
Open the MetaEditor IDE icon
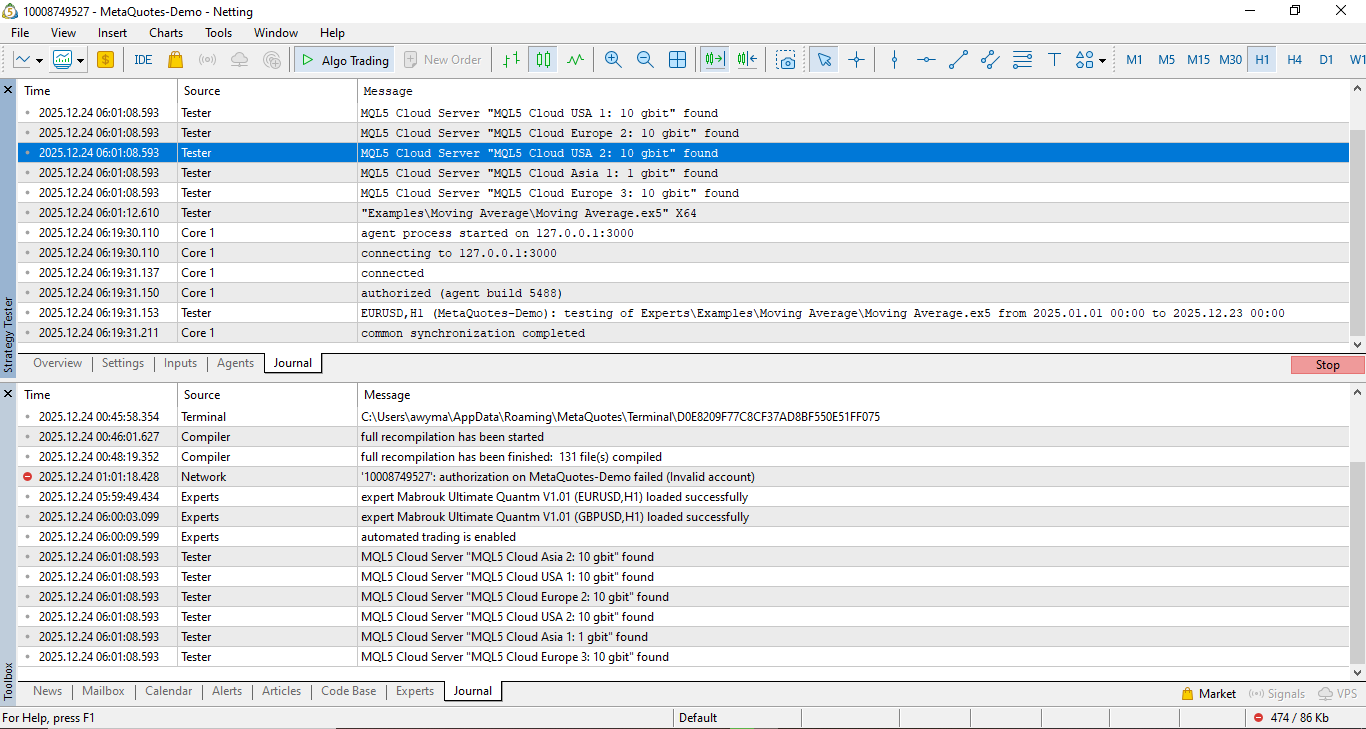pyautogui.click(x=143, y=60)
